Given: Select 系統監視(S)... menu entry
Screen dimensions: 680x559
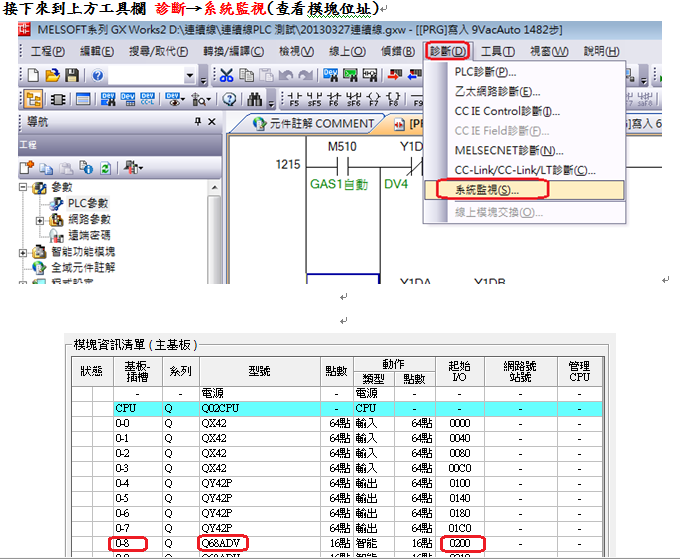Looking at the screenshot, I should (486, 189).
